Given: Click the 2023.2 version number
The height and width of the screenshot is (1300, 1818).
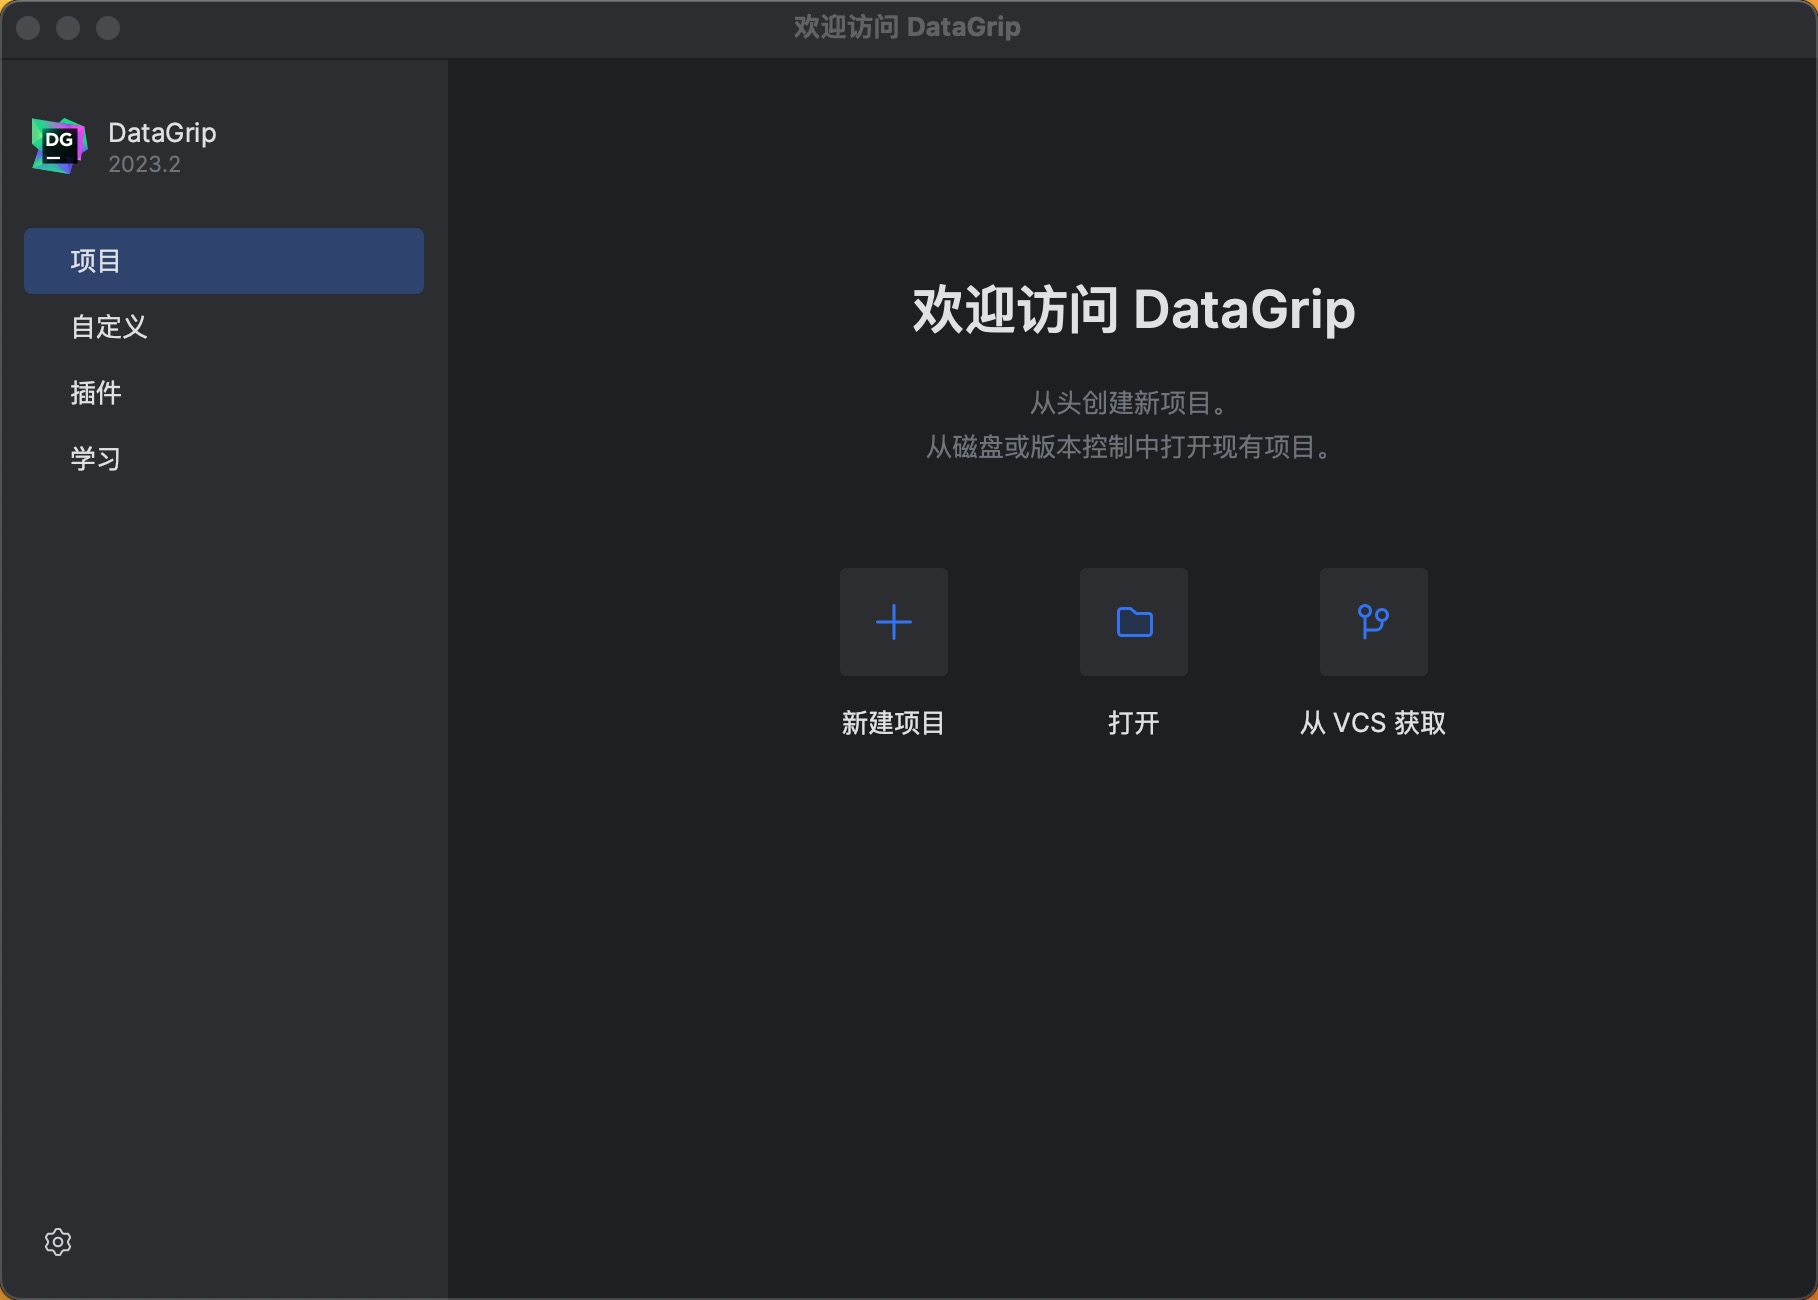Looking at the screenshot, I should pyautogui.click(x=144, y=165).
